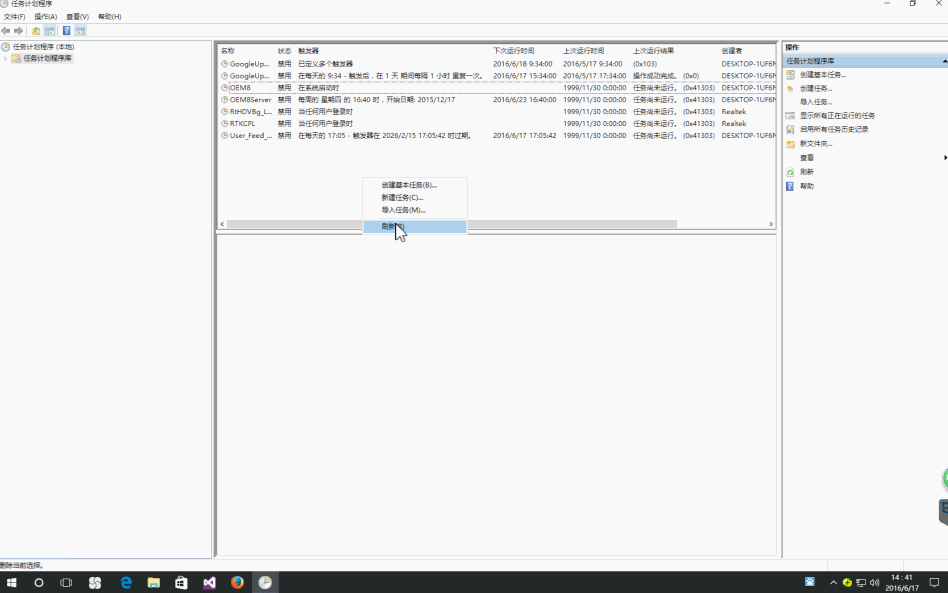The height and width of the screenshot is (593, 948).
Task: Toggle the console tree via toolbar icon
Action: click(50, 31)
